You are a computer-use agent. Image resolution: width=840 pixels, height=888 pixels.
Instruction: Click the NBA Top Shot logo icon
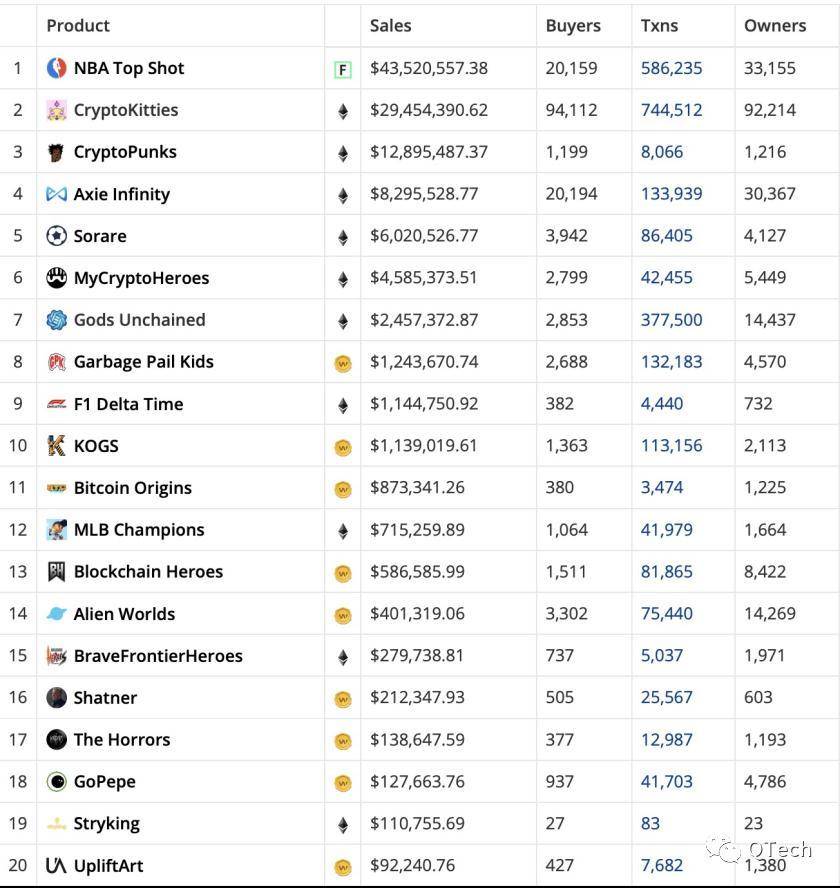coord(57,68)
